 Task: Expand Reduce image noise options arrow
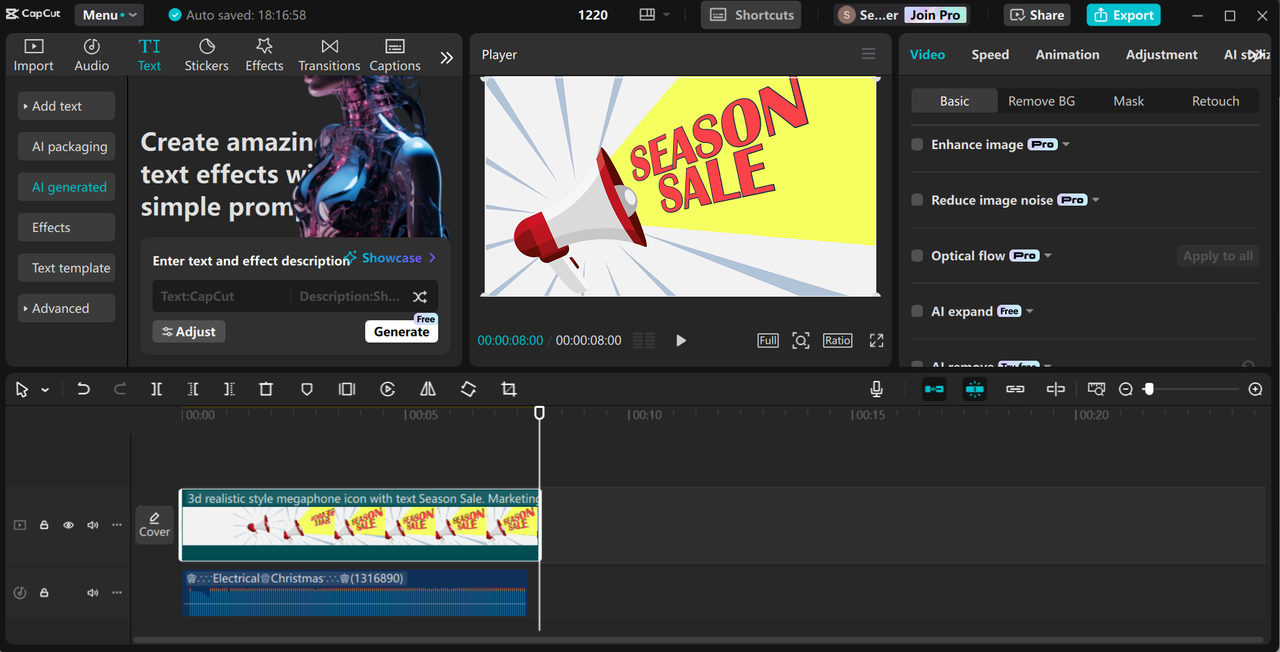tap(1096, 200)
